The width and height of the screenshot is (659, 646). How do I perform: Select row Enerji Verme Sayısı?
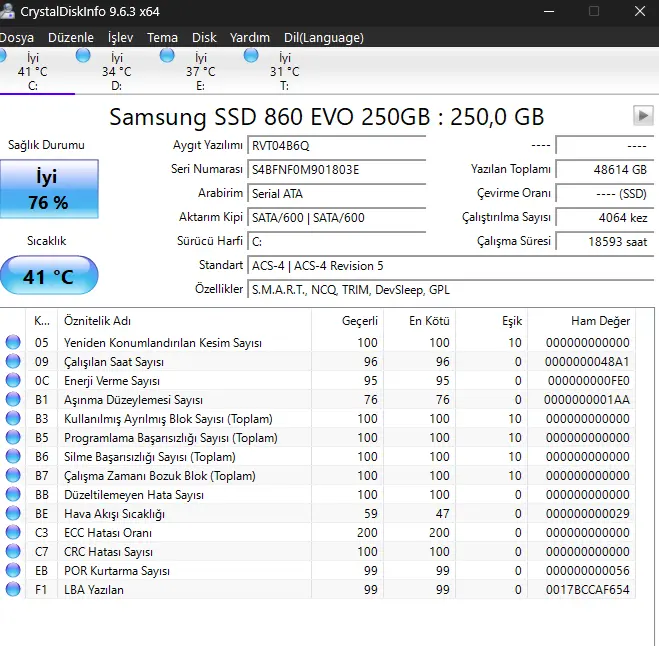(318, 380)
